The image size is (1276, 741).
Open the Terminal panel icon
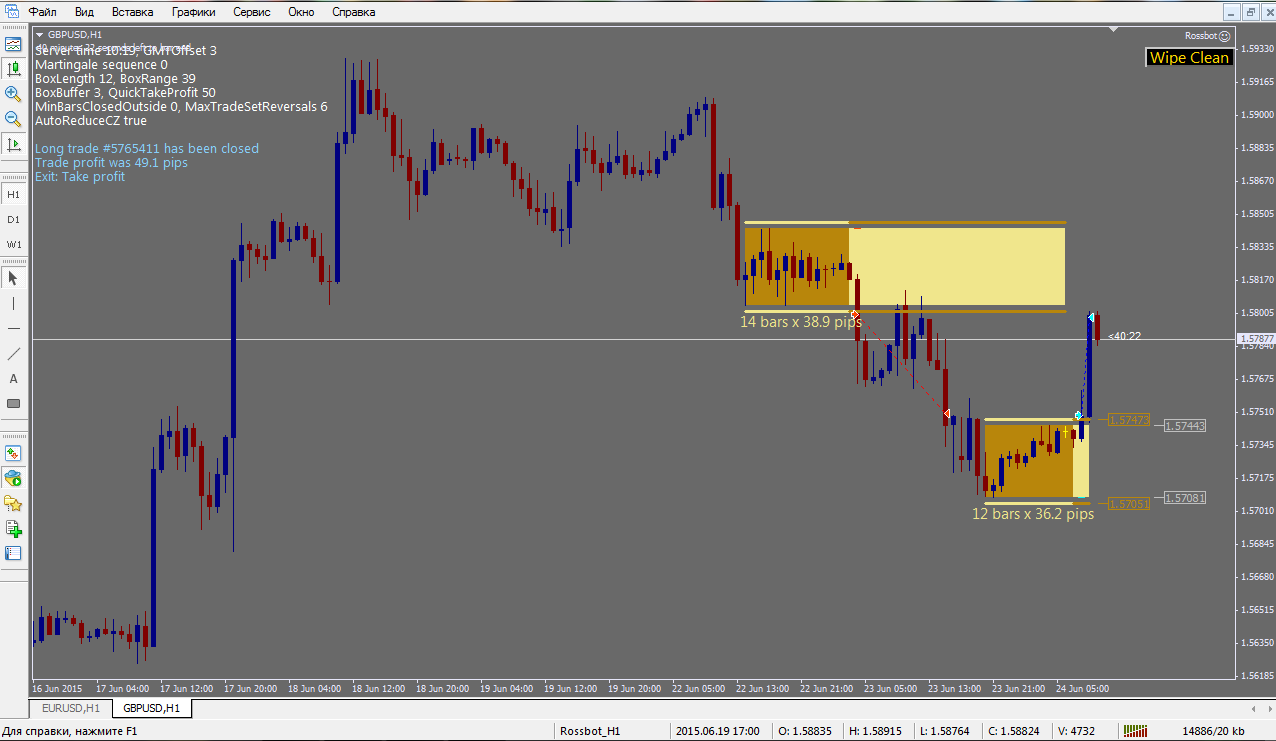(13, 553)
